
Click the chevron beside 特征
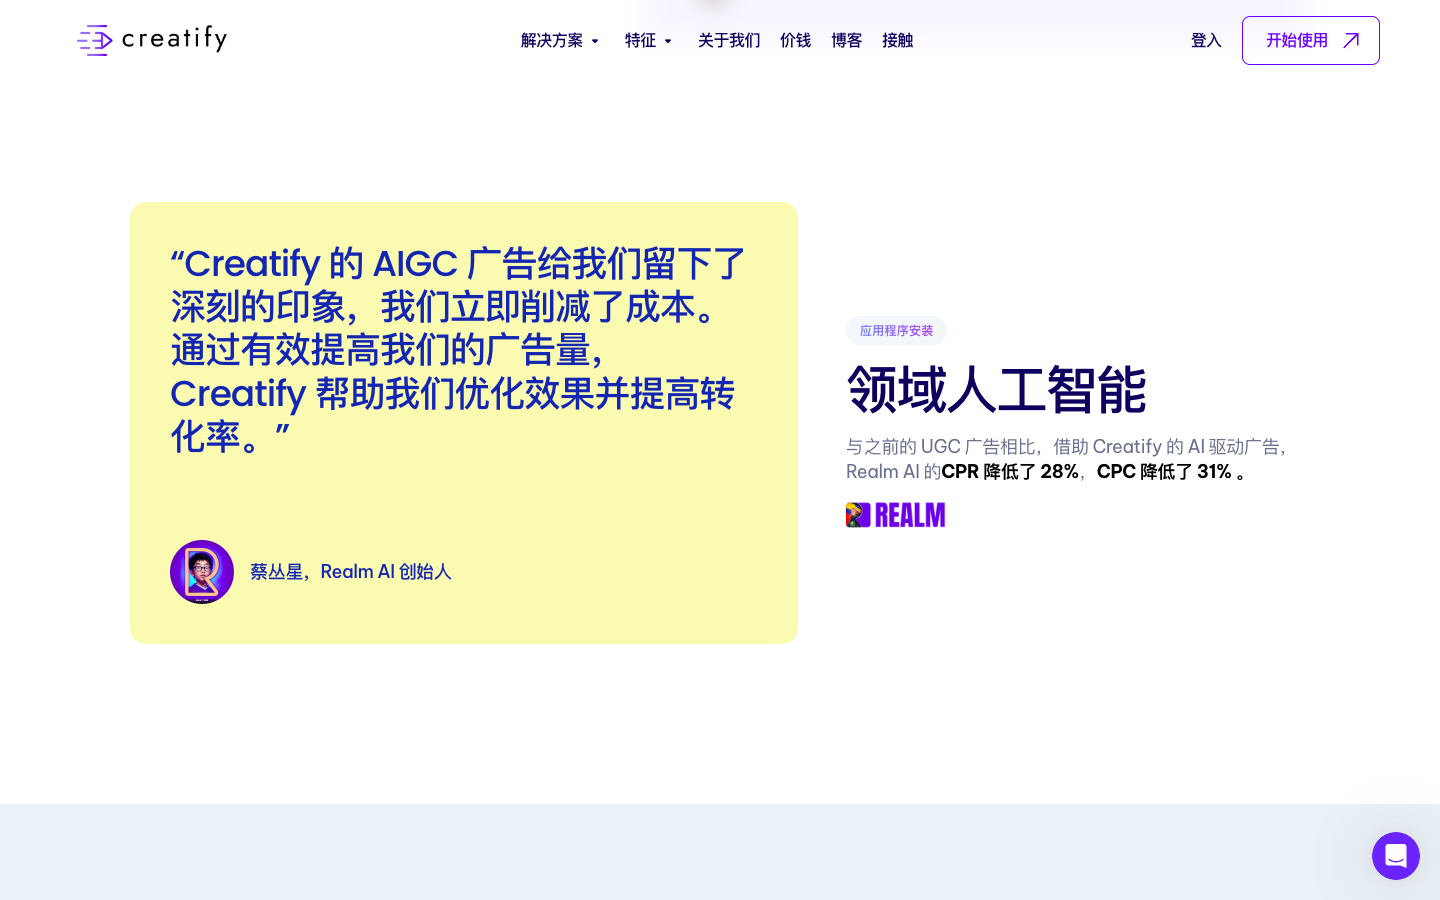tap(668, 41)
